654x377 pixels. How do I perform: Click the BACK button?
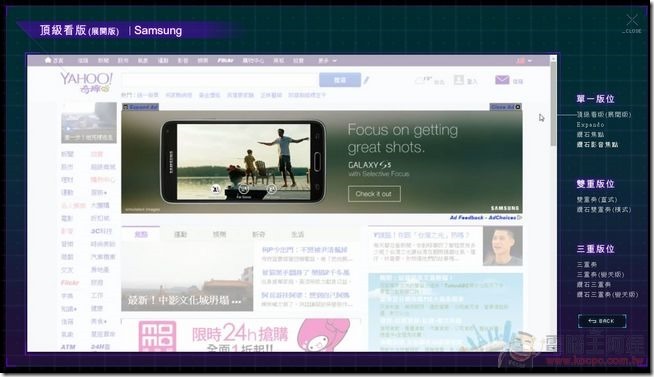[602, 321]
